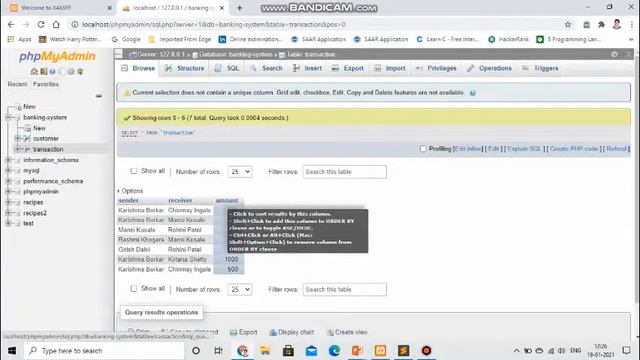This screenshot has width=640, height=360.
Task: Open page settings gear at top right
Action: pos(614,54)
